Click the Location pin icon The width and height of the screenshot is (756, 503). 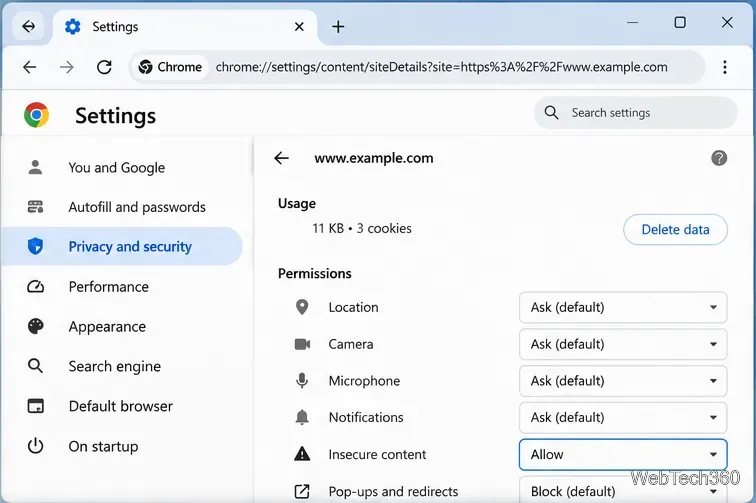302,307
